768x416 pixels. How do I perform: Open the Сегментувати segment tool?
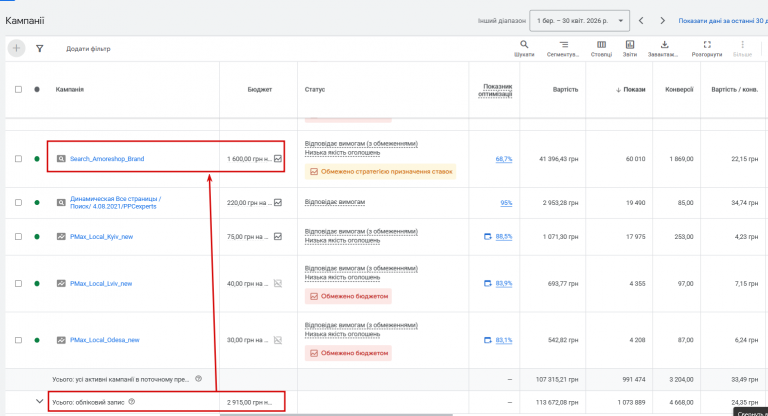563,48
